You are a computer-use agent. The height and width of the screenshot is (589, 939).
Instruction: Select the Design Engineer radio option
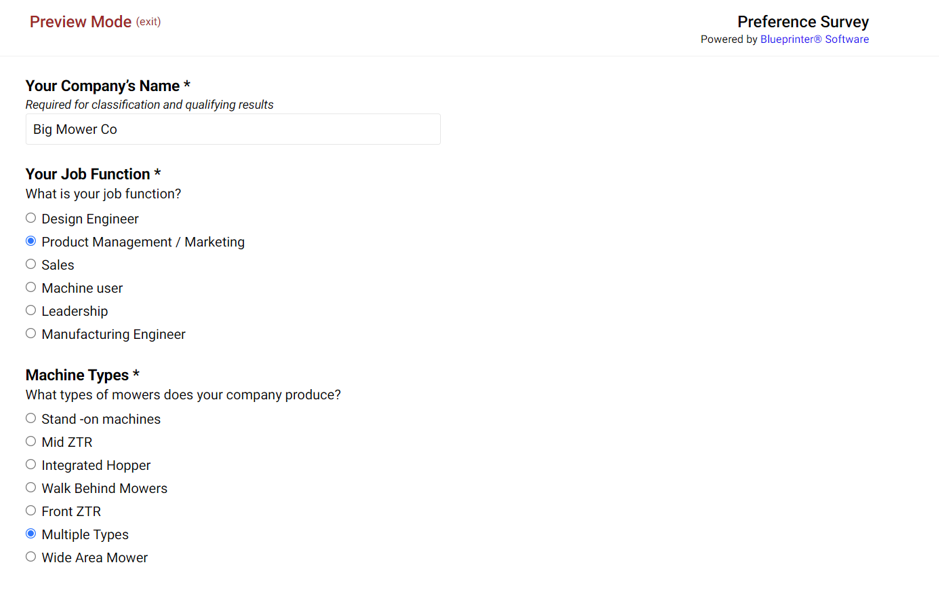coord(31,218)
